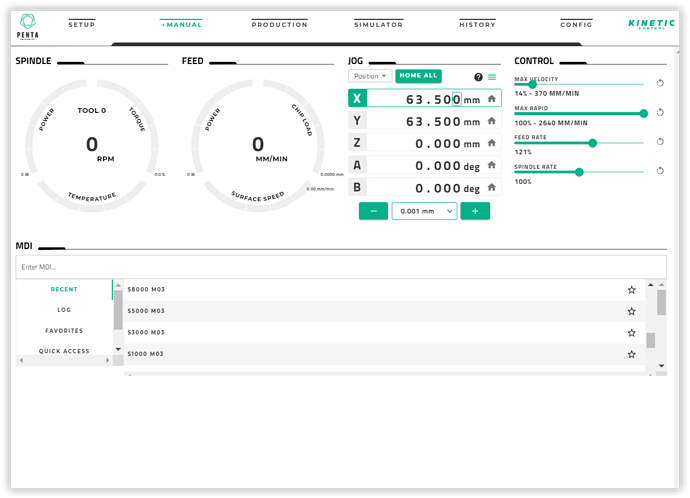This screenshot has width=690, height=498.
Task: Click the Z position value 0.000 mm
Action: click(448, 143)
